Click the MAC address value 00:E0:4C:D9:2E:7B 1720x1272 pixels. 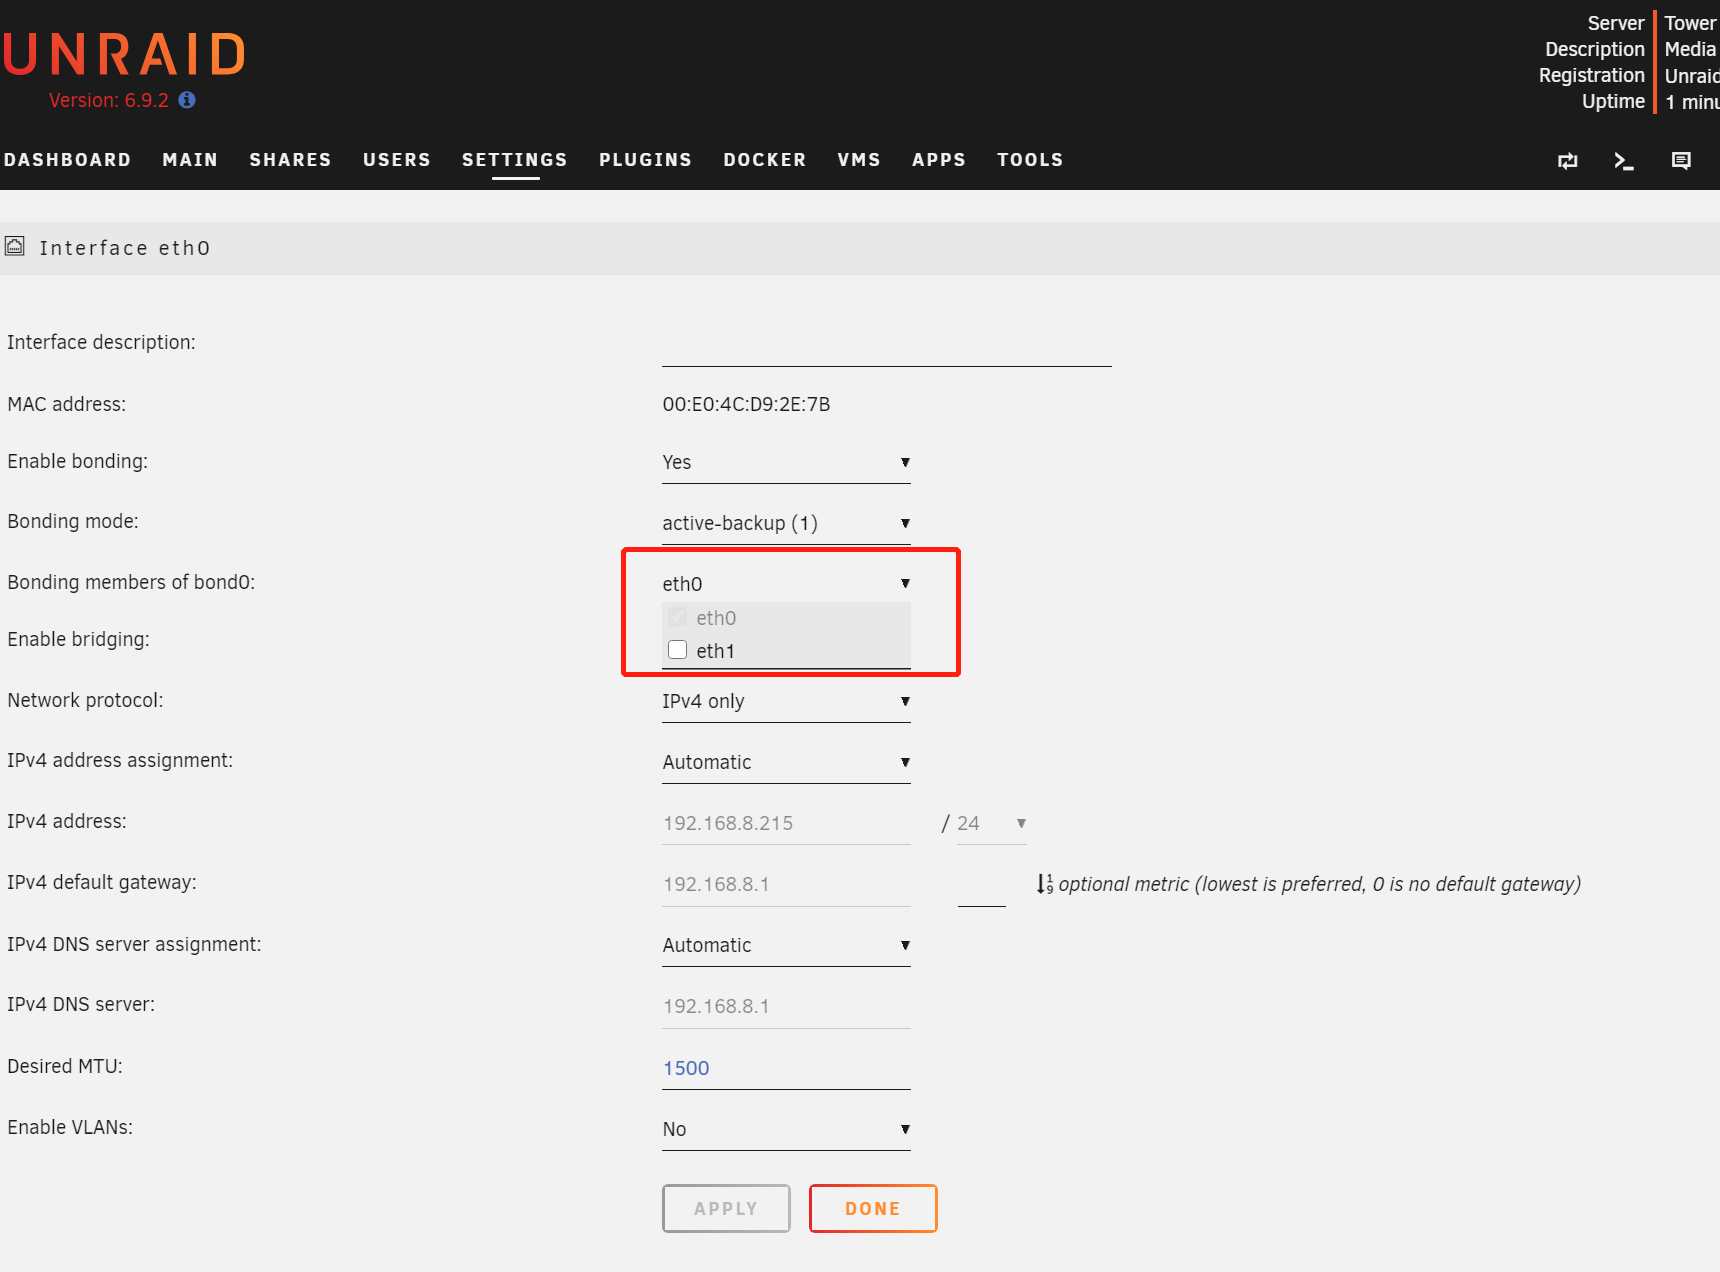pos(746,404)
